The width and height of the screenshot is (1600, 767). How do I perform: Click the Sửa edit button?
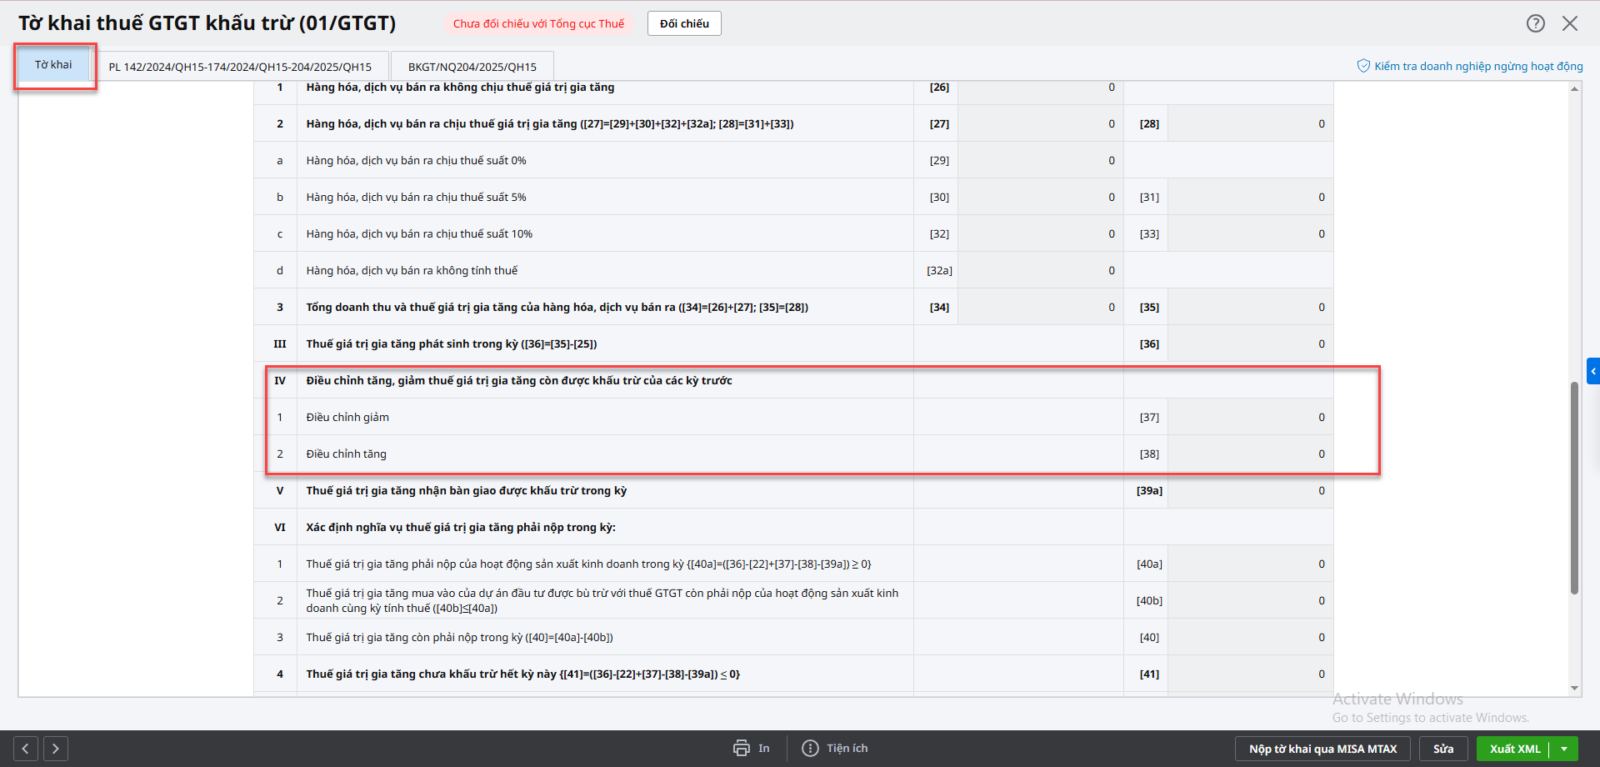point(1443,749)
